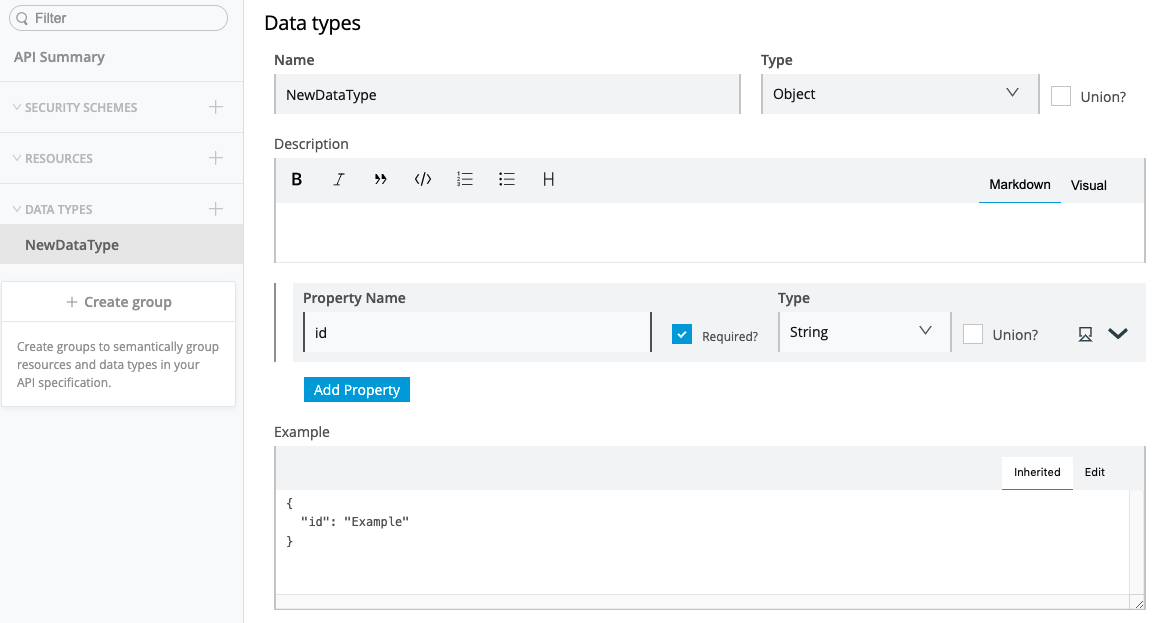Click the Add Property button

(357, 390)
